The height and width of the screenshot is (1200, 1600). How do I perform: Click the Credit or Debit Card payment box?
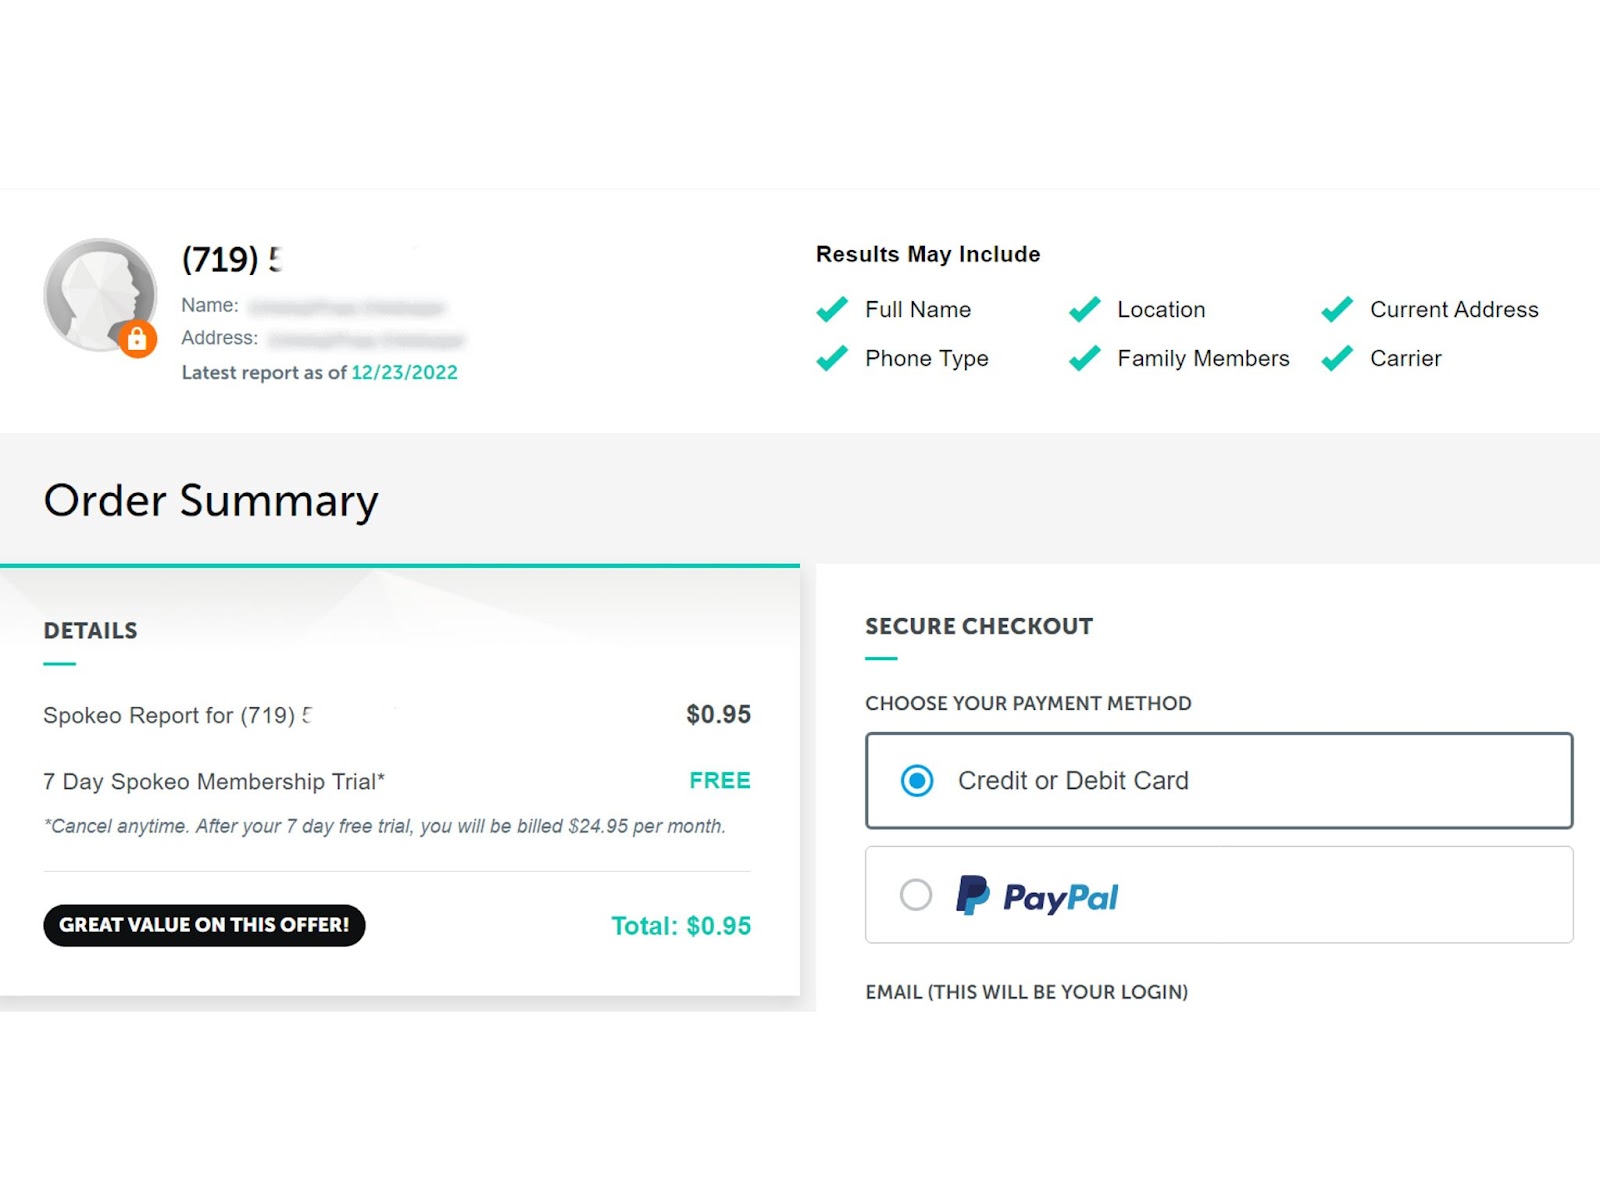(x=1218, y=780)
